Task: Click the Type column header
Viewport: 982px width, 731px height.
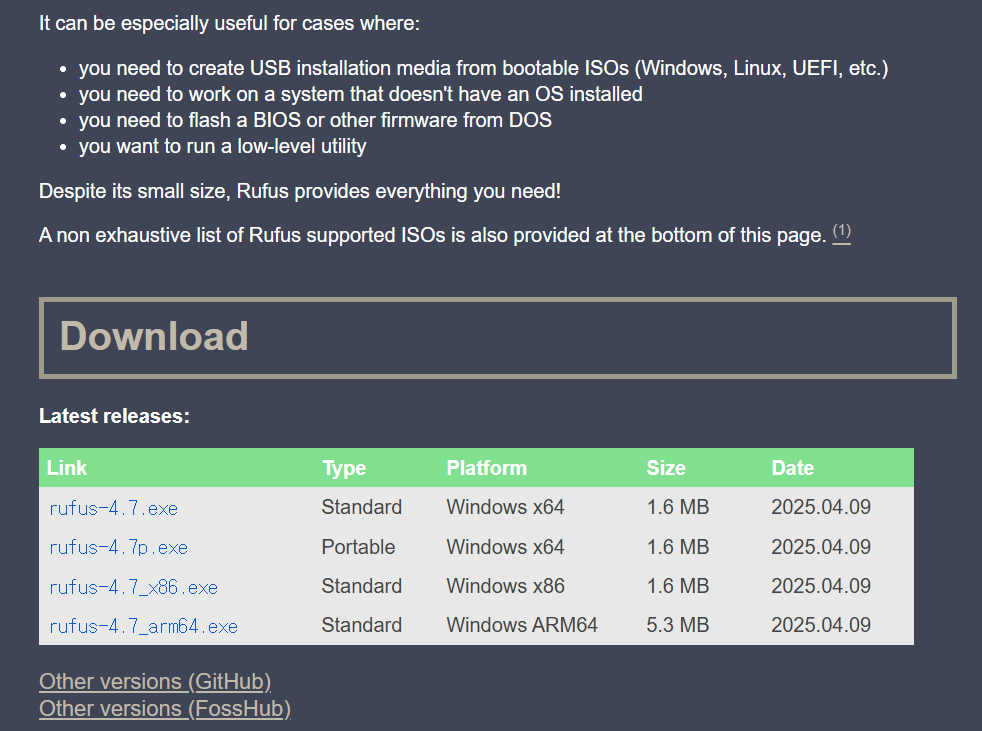Action: pos(344,468)
